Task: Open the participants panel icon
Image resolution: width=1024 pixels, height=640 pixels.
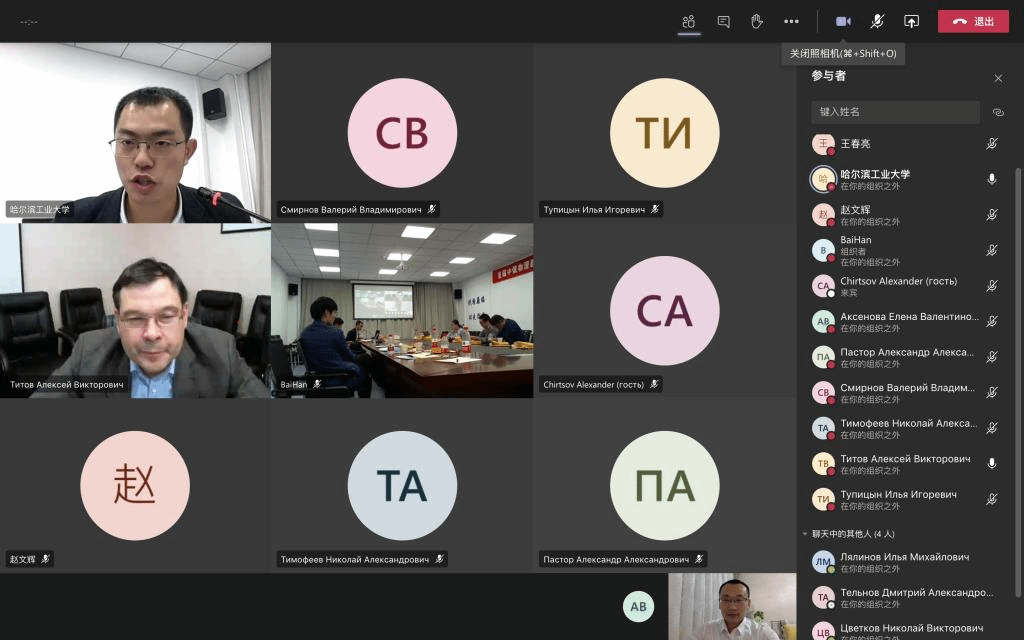Action: [x=689, y=21]
